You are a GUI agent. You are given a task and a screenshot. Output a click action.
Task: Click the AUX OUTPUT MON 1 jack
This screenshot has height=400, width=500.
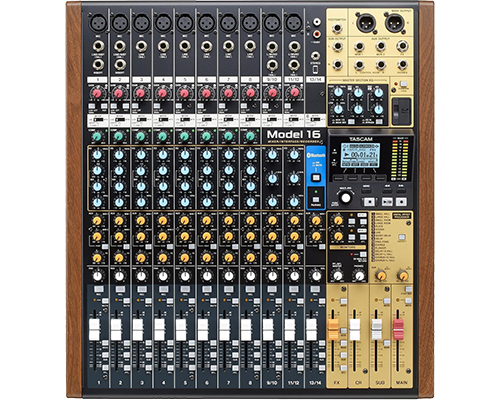click(359, 46)
